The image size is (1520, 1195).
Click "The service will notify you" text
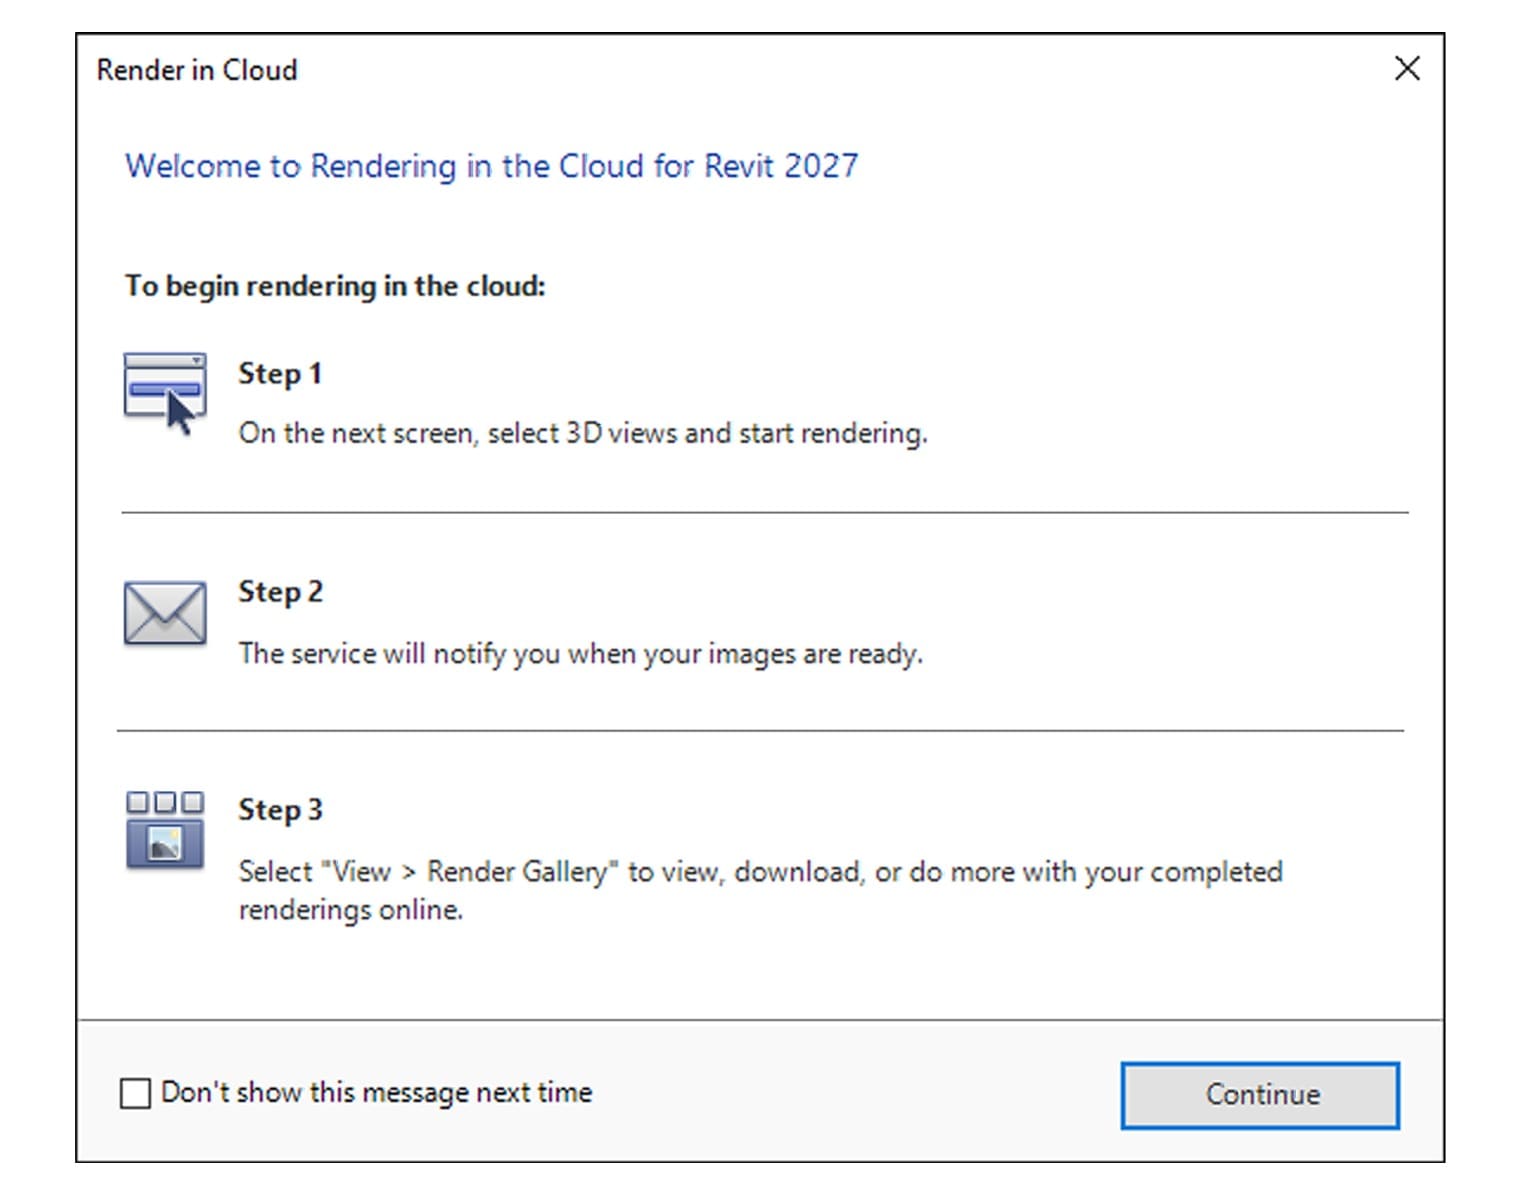click(400, 653)
